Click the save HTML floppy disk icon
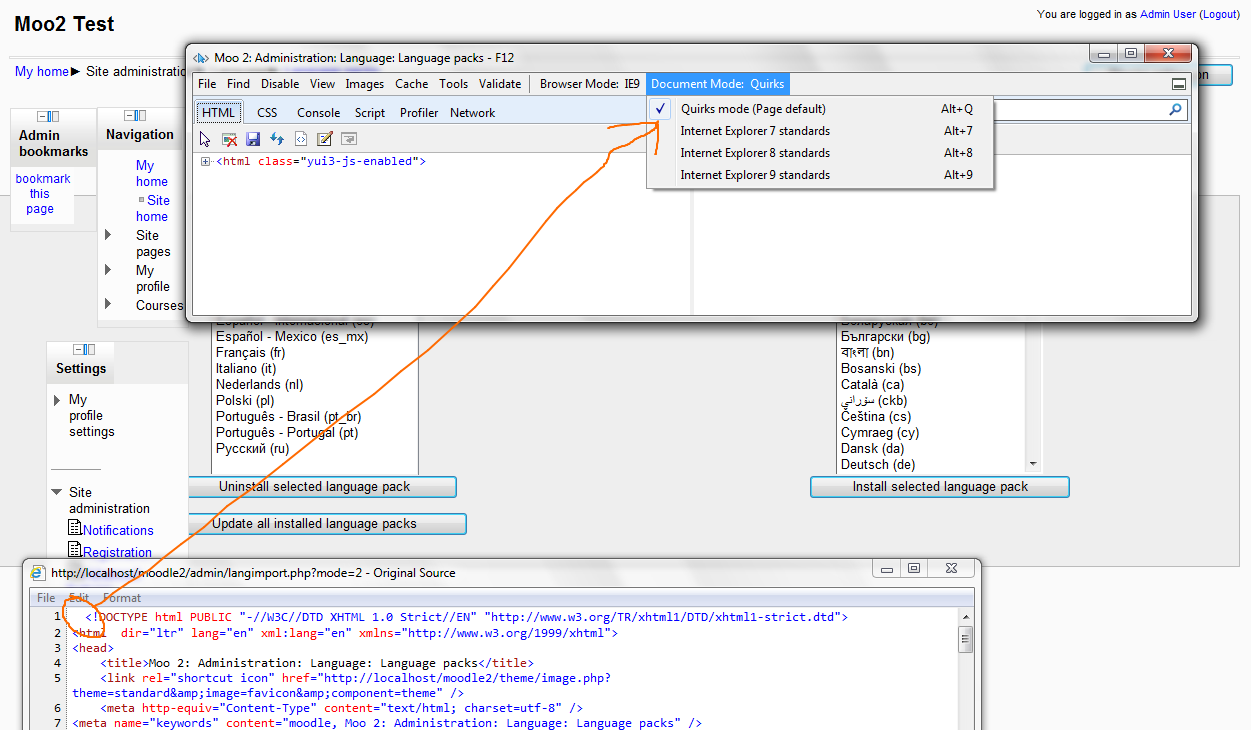 (253, 139)
